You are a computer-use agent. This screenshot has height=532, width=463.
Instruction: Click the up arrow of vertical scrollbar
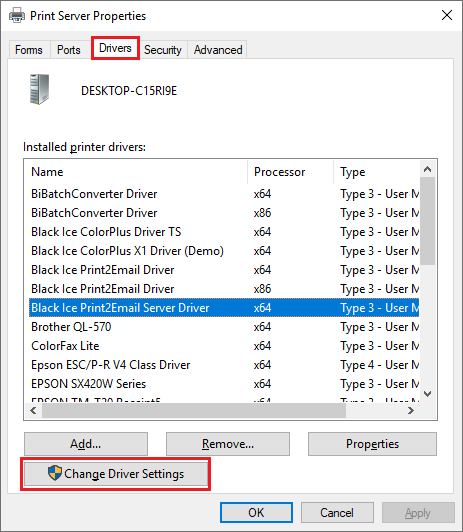427,169
